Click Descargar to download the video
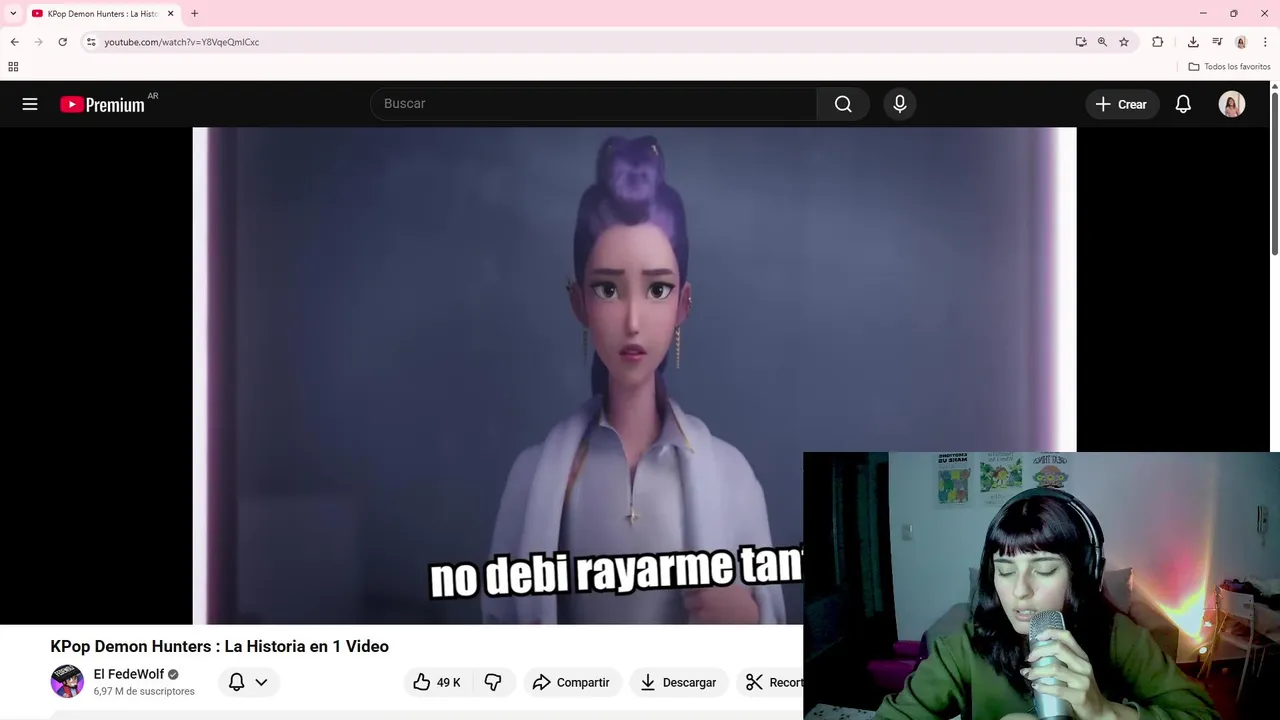Image resolution: width=1280 pixels, height=720 pixels. pos(679,682)
